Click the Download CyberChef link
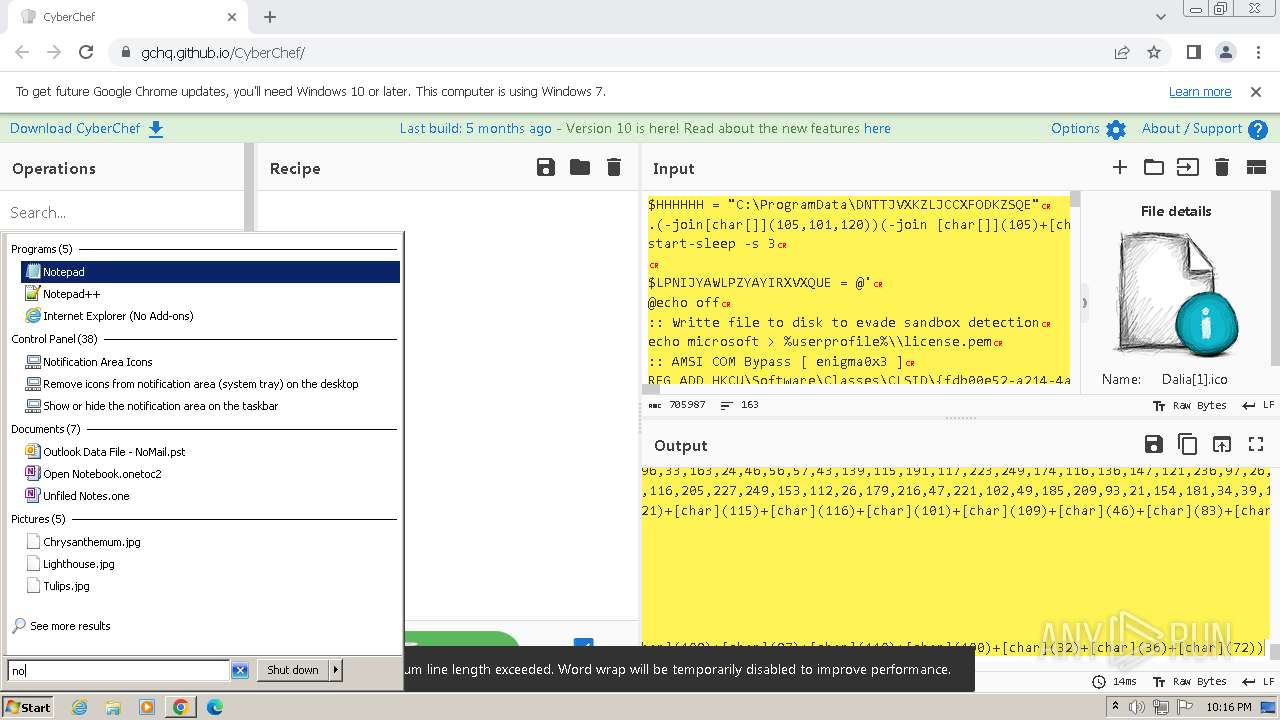Viewport: 1280px width, 720px height. click(x=75, y=128)
